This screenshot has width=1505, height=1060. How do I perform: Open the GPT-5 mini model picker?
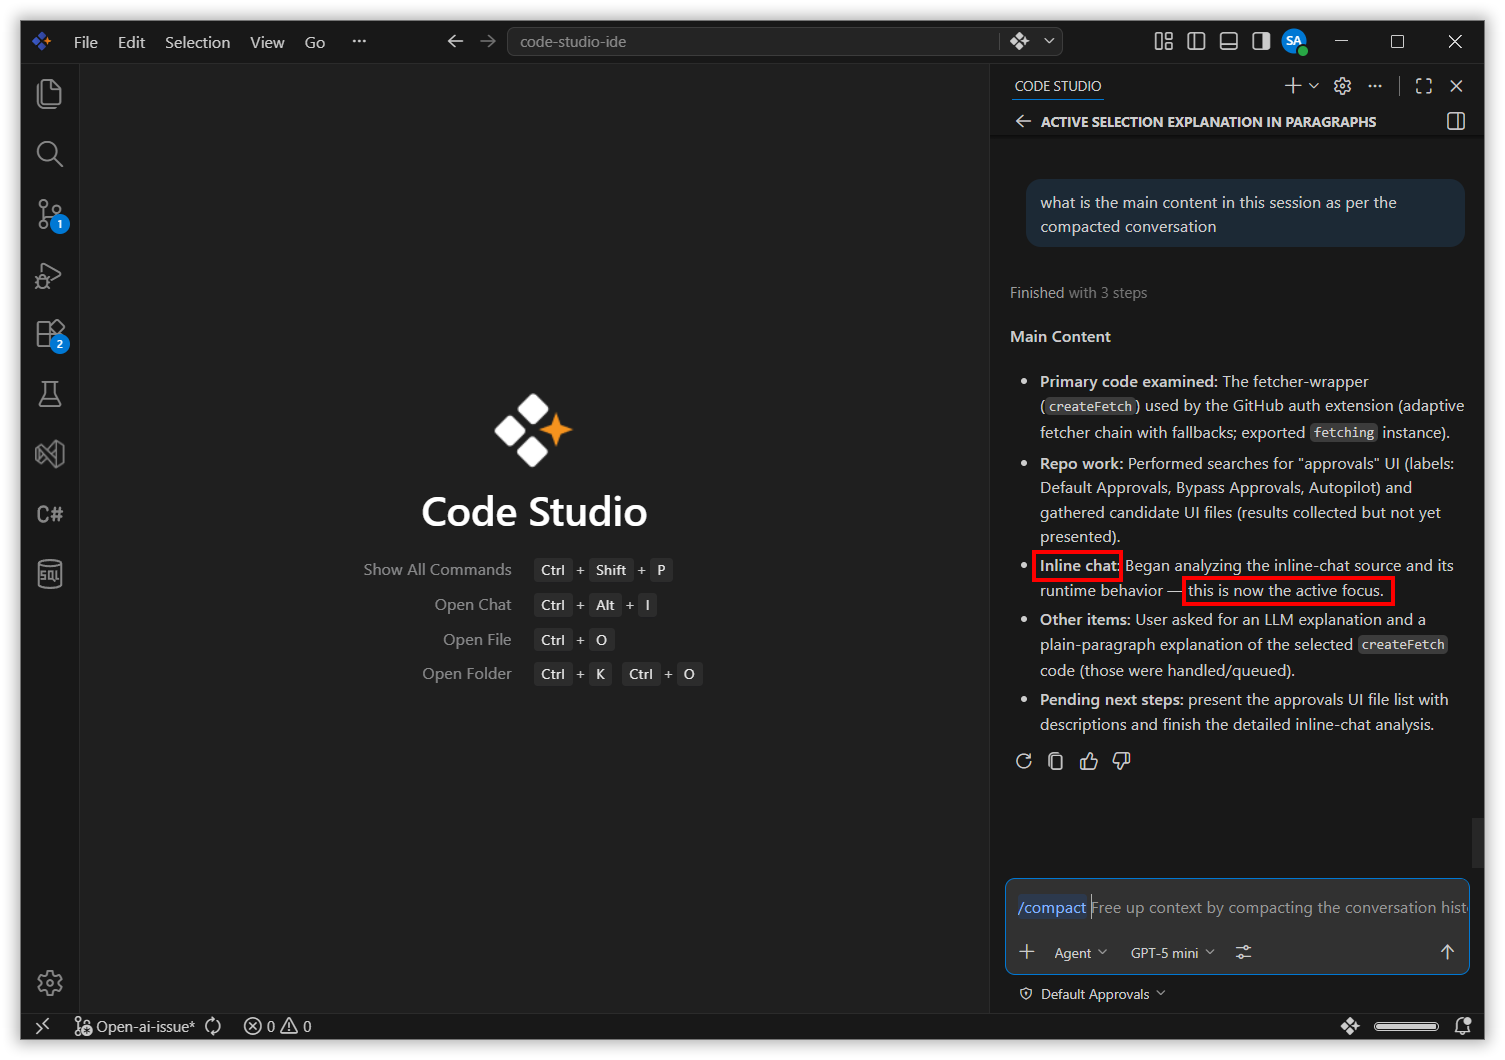click(x=1172, y=953)
